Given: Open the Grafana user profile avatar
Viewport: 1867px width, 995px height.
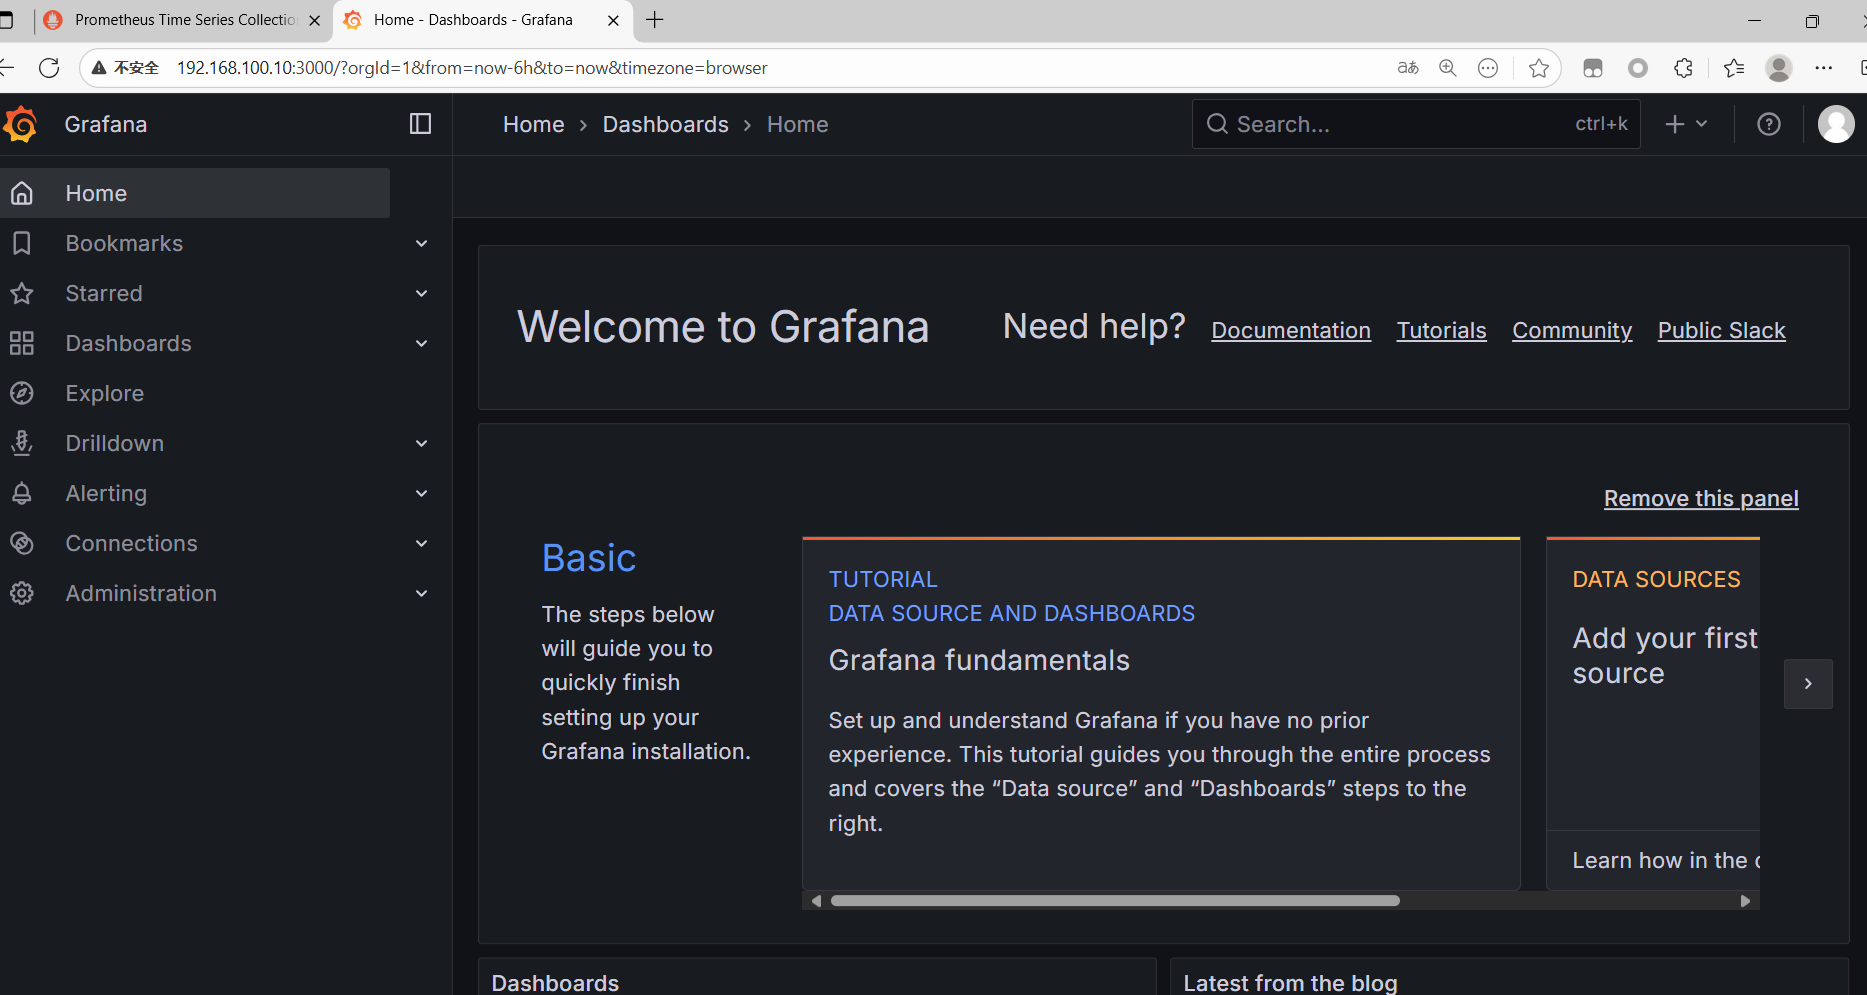Looking at the screenshot, I should pos(1836,124).
